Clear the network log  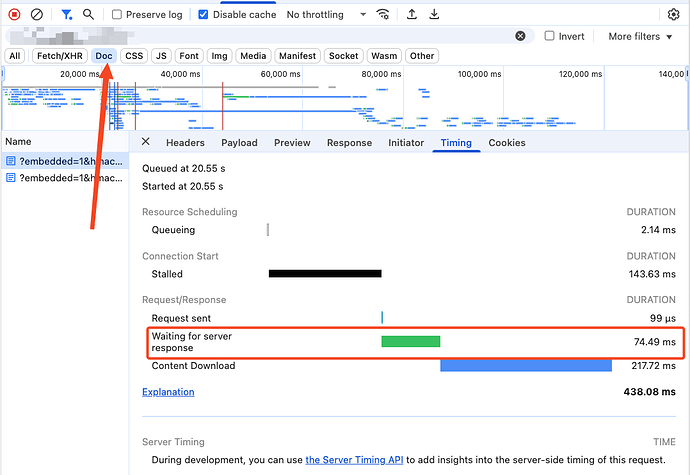[x=37, y=15]
